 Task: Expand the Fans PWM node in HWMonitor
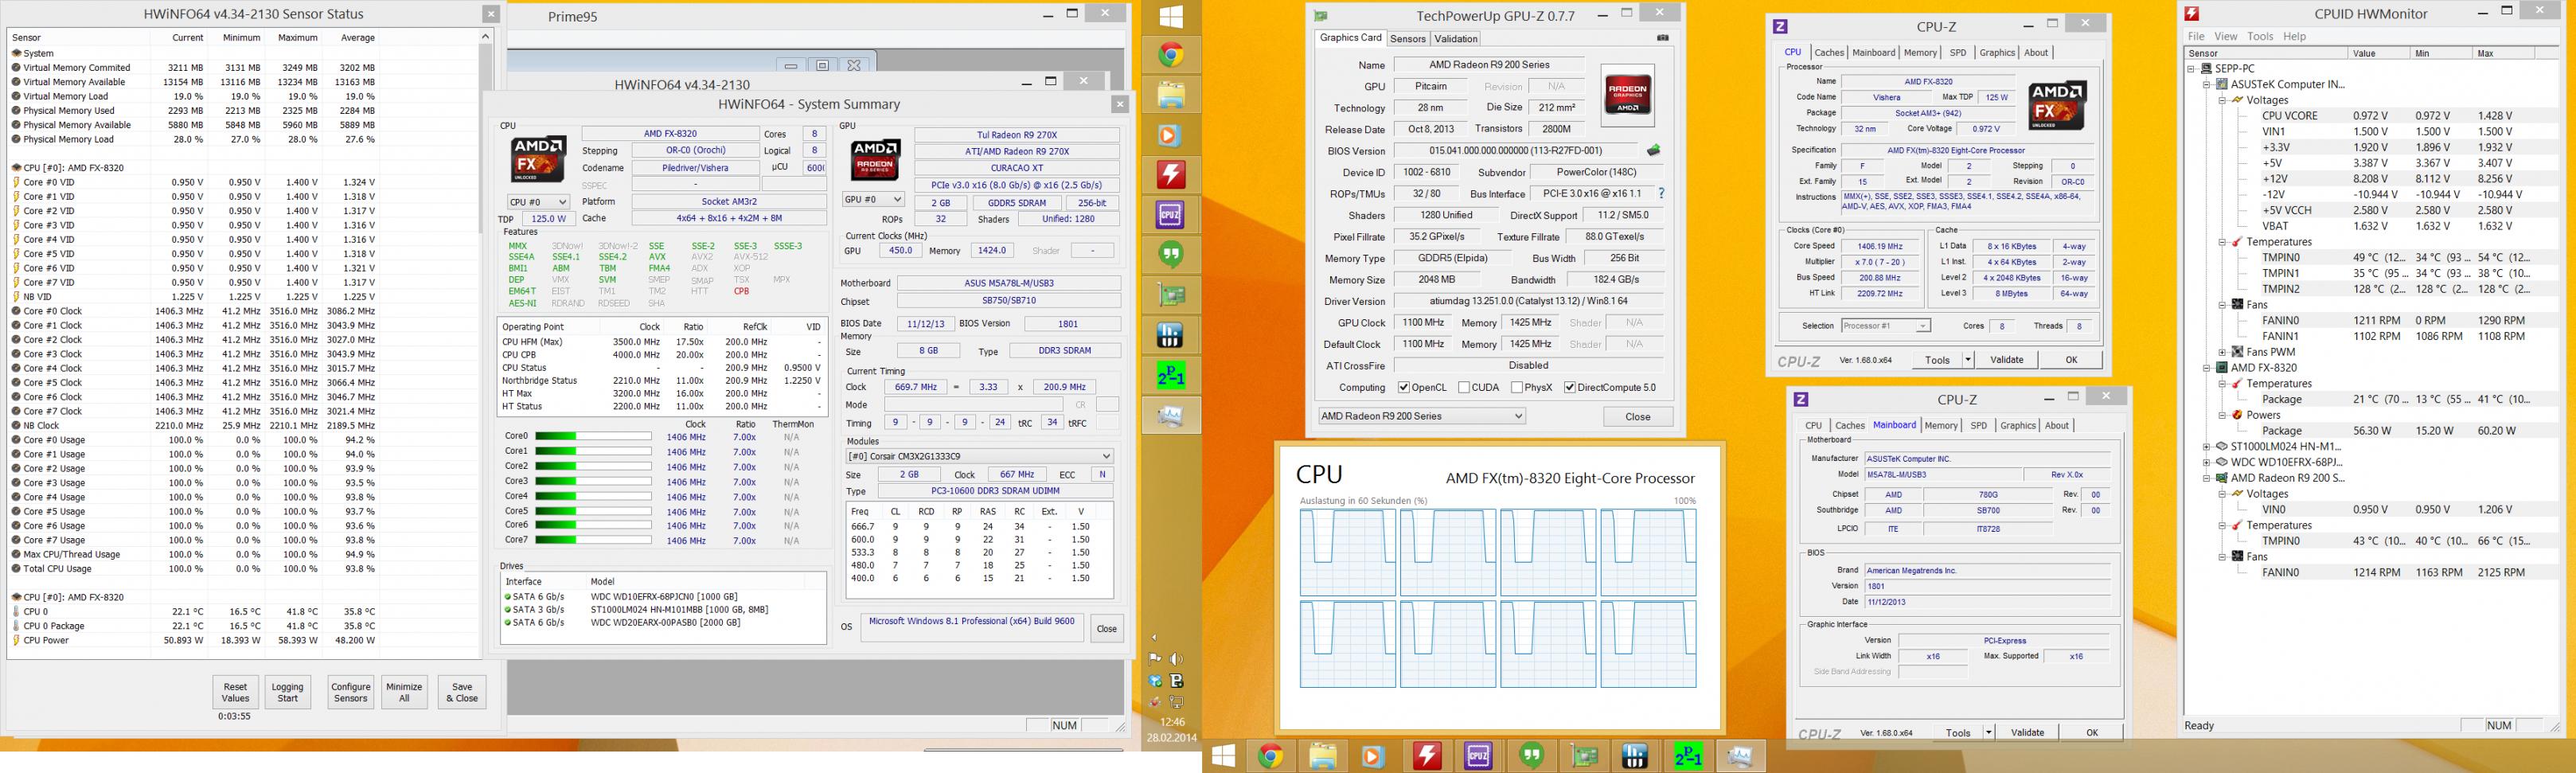pos(2222,352)
